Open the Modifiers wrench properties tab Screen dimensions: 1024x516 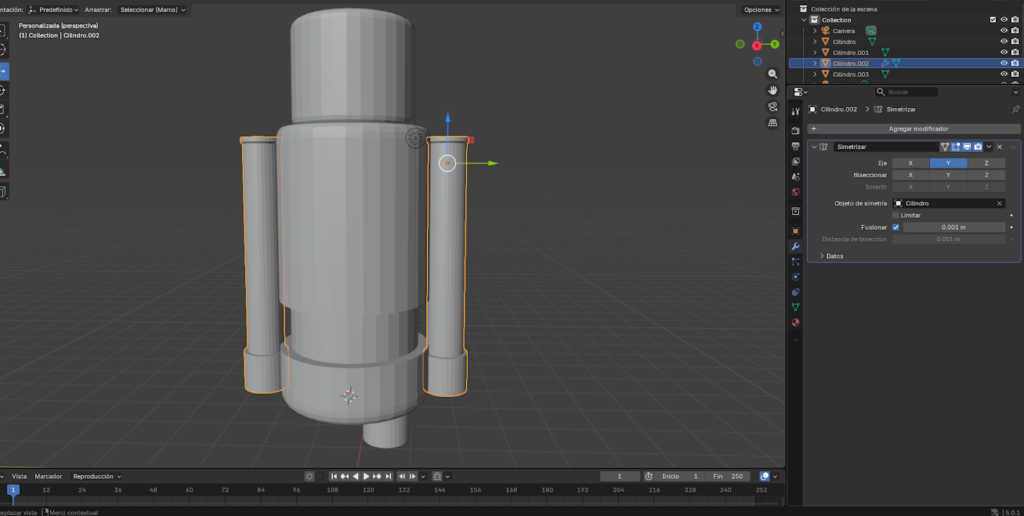click(x=796, y=245)
